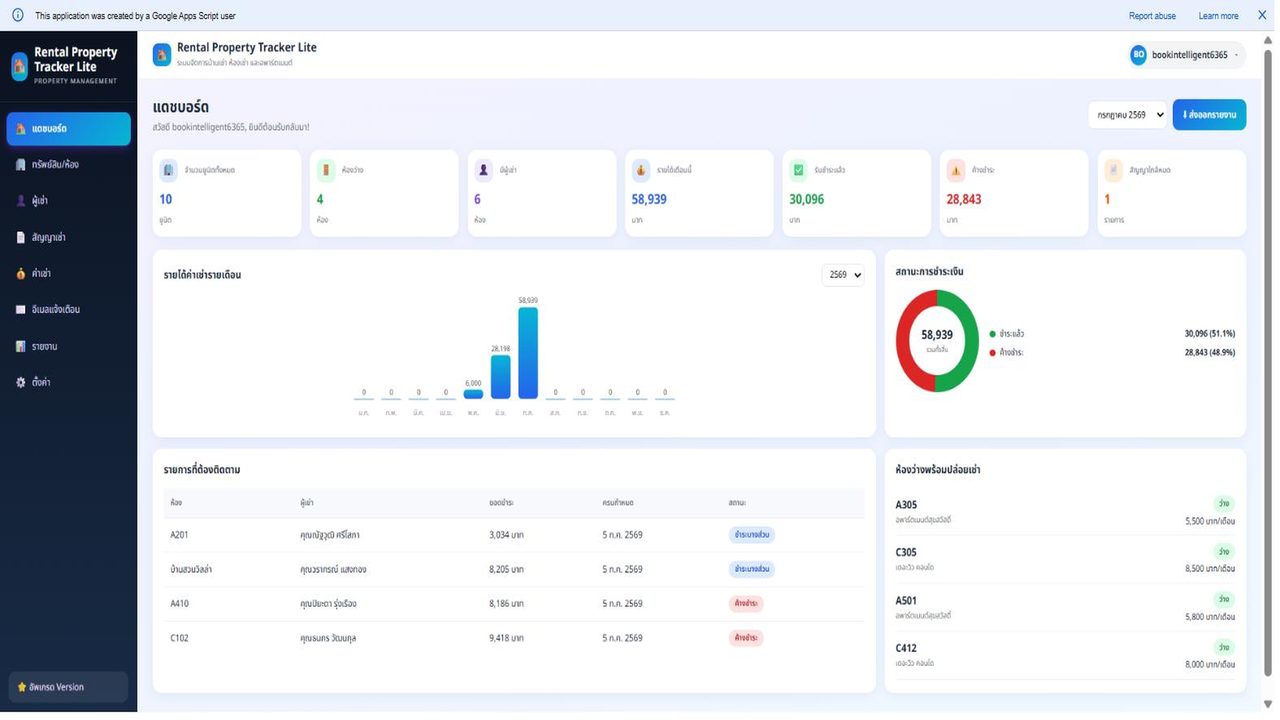
Task: Click the green check icon on 30,096 card
Action: point(799,170)
